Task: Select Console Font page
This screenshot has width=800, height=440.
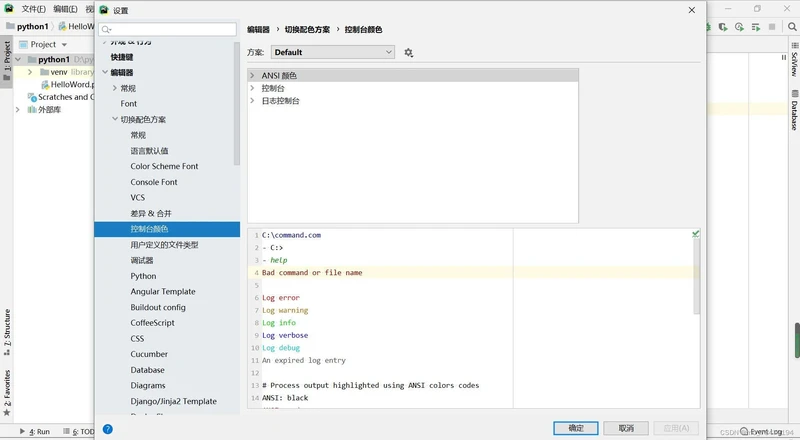Action: 154,182
